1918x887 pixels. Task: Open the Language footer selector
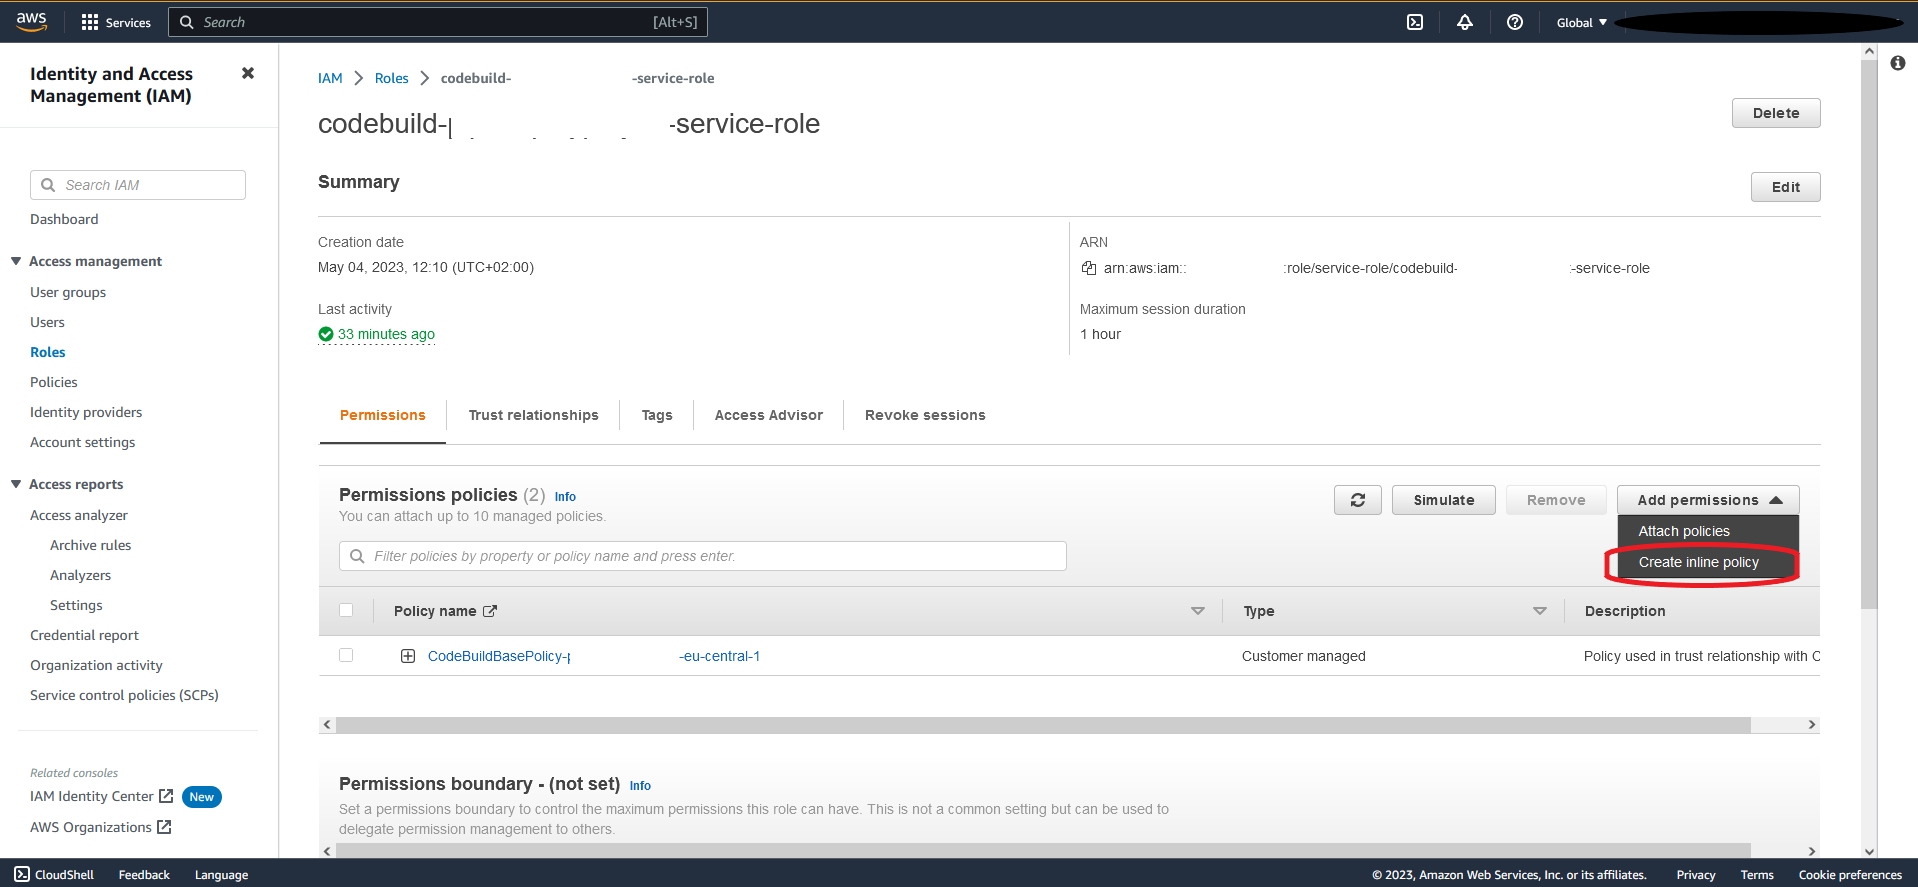221,875
